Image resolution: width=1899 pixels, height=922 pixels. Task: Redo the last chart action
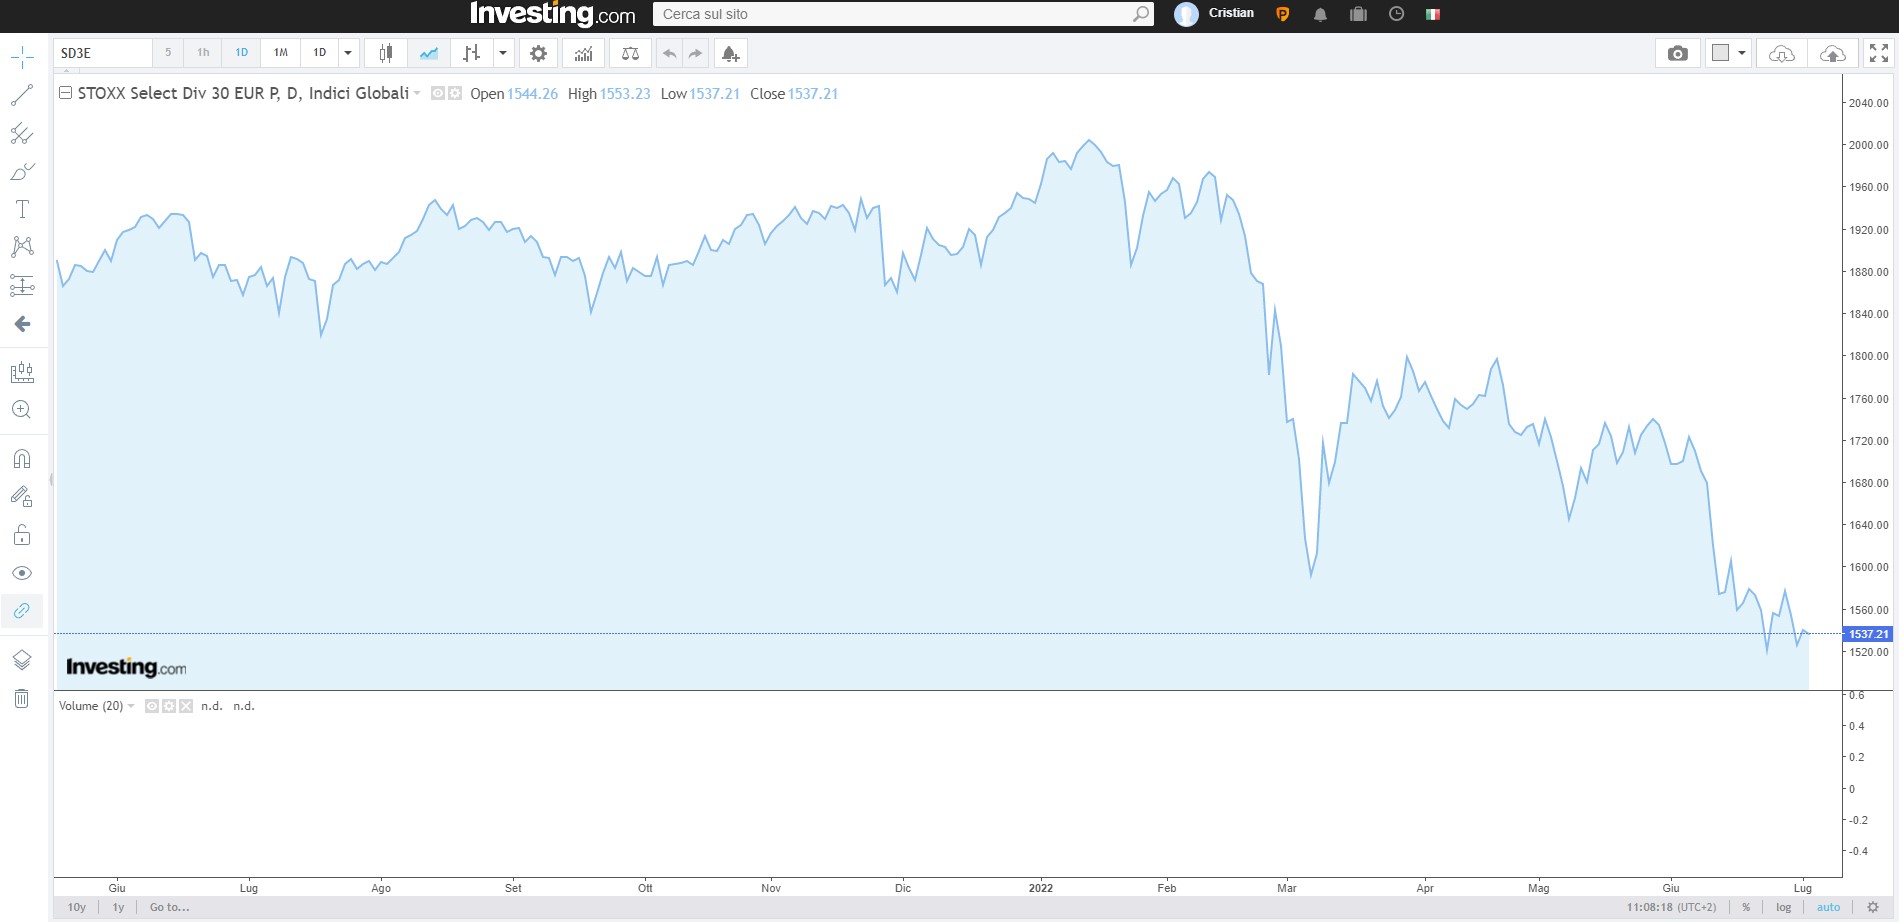696,53
